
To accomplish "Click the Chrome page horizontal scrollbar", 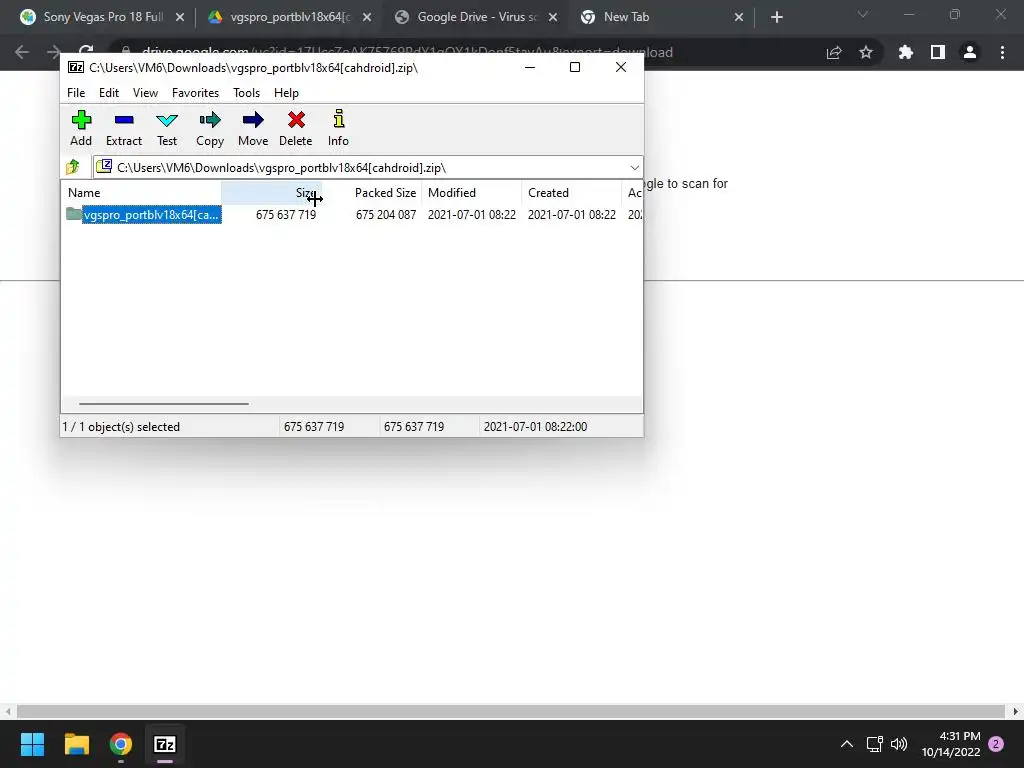I will pos(511,711).
